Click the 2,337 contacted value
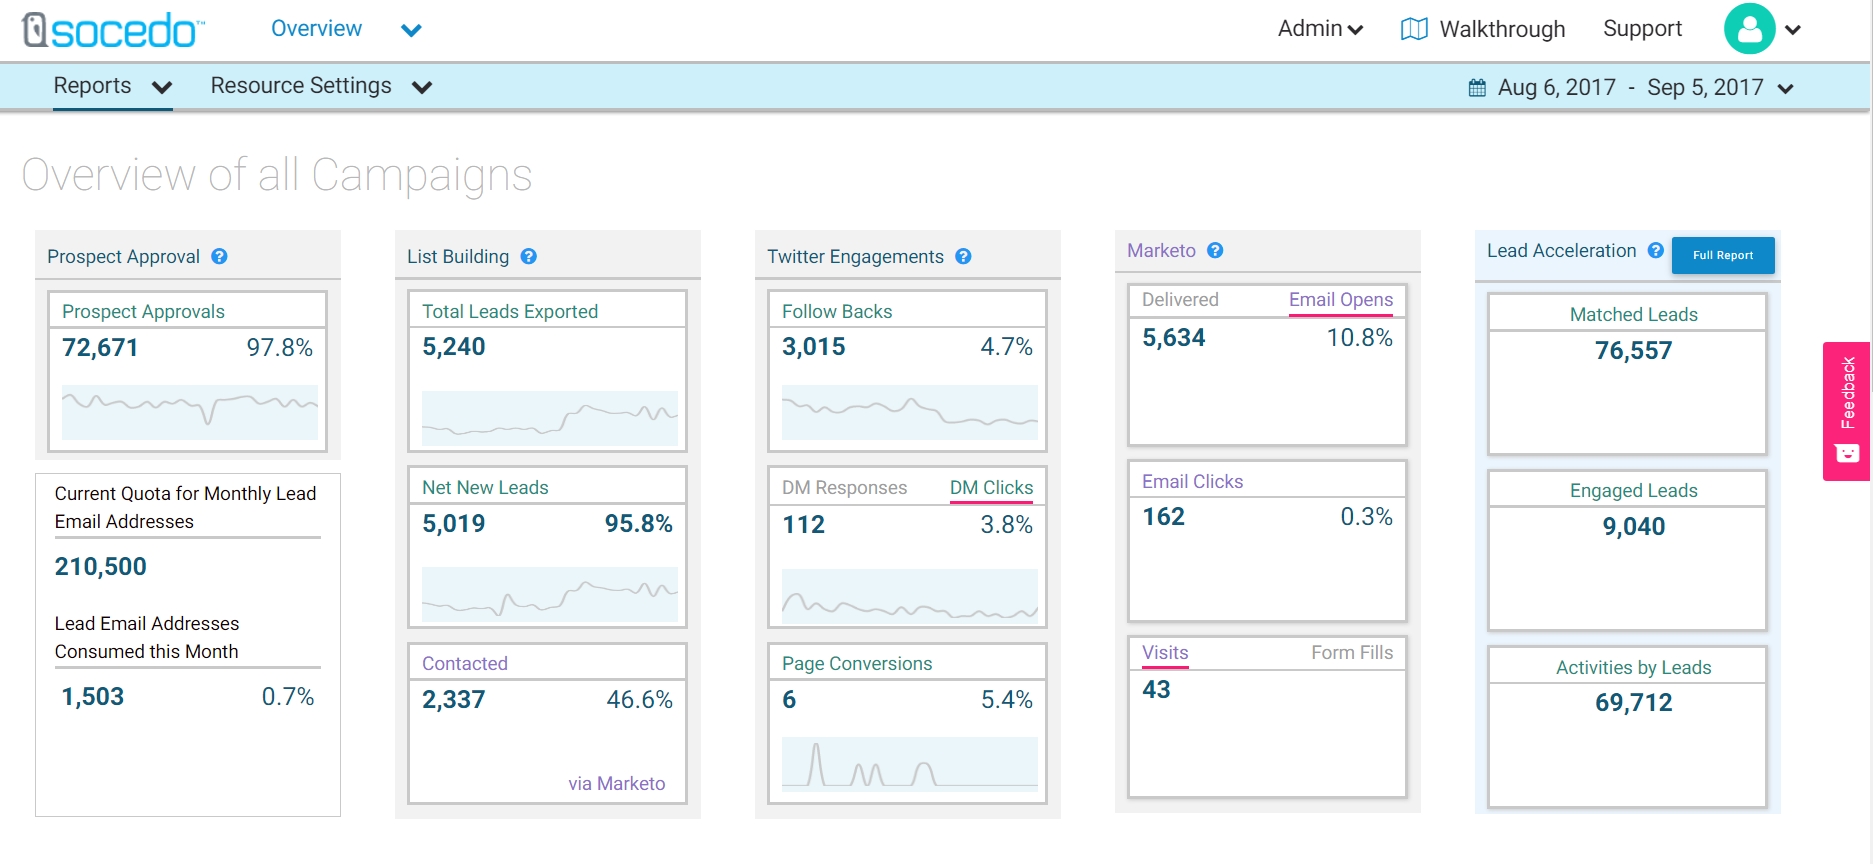The image size is (1873, 864). click(454, 700)
